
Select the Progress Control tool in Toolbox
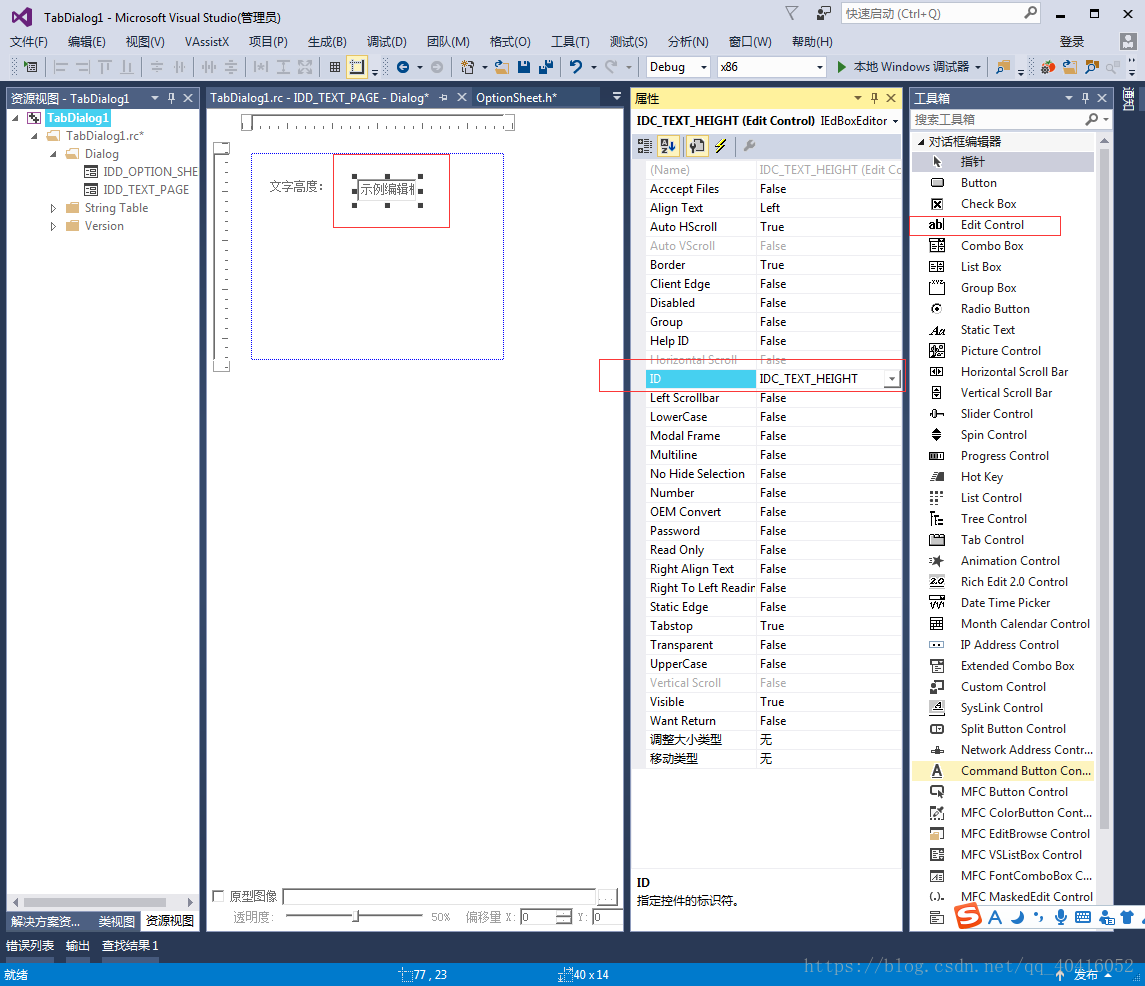click(1004, 456)
